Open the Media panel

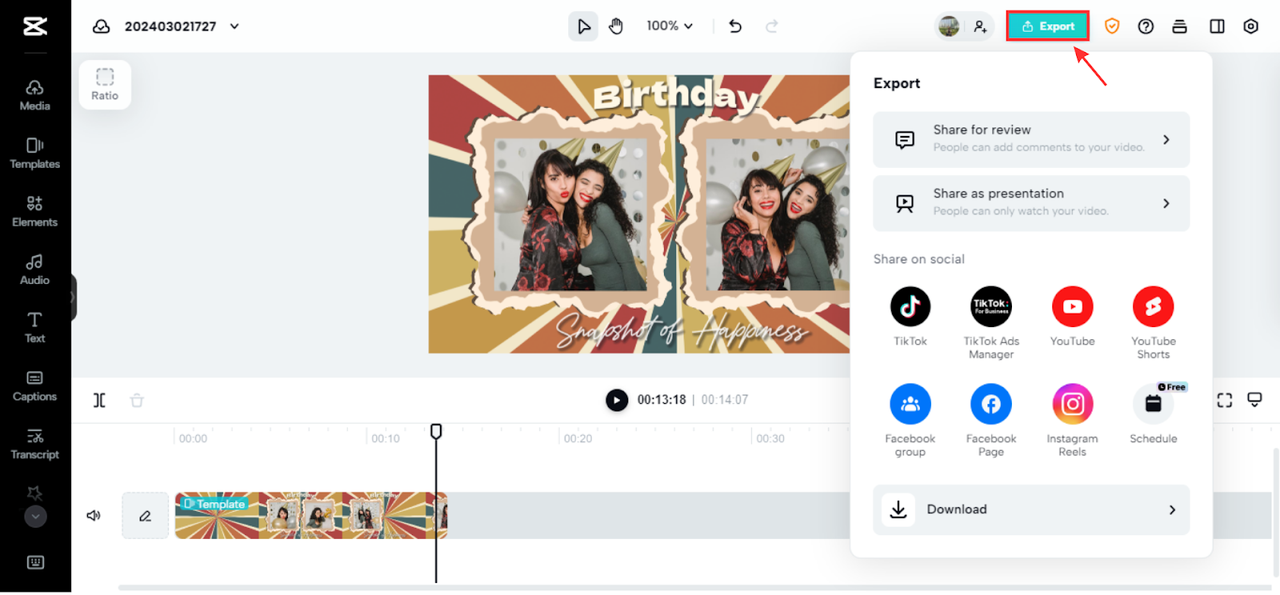(35, 95)
